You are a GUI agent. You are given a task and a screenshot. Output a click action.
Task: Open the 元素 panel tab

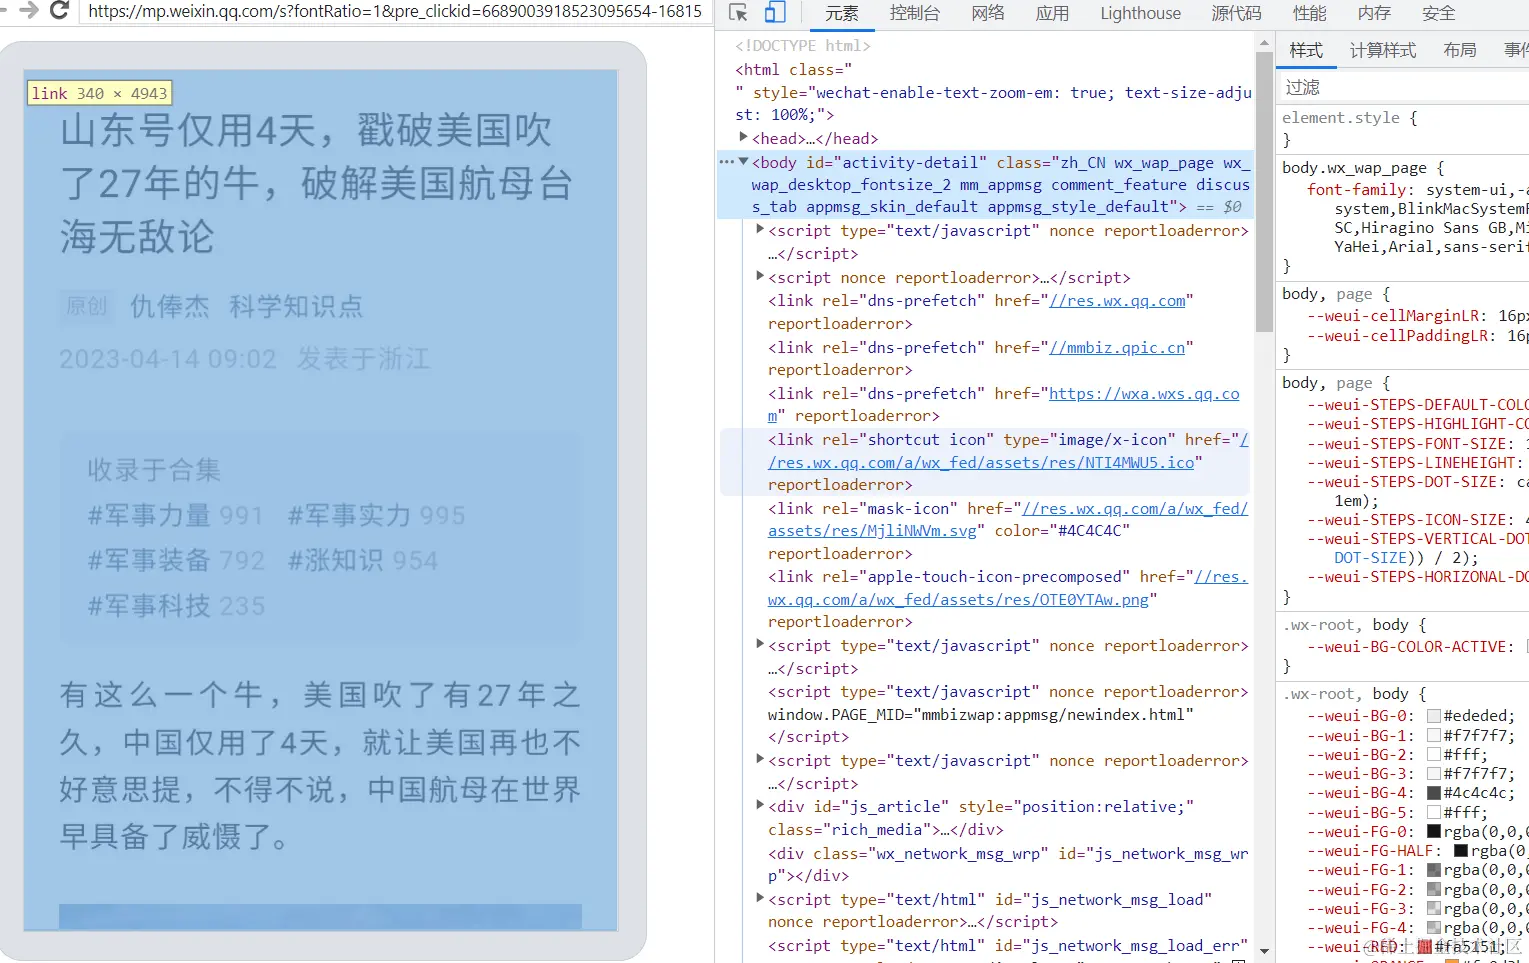tap(842, 13)
